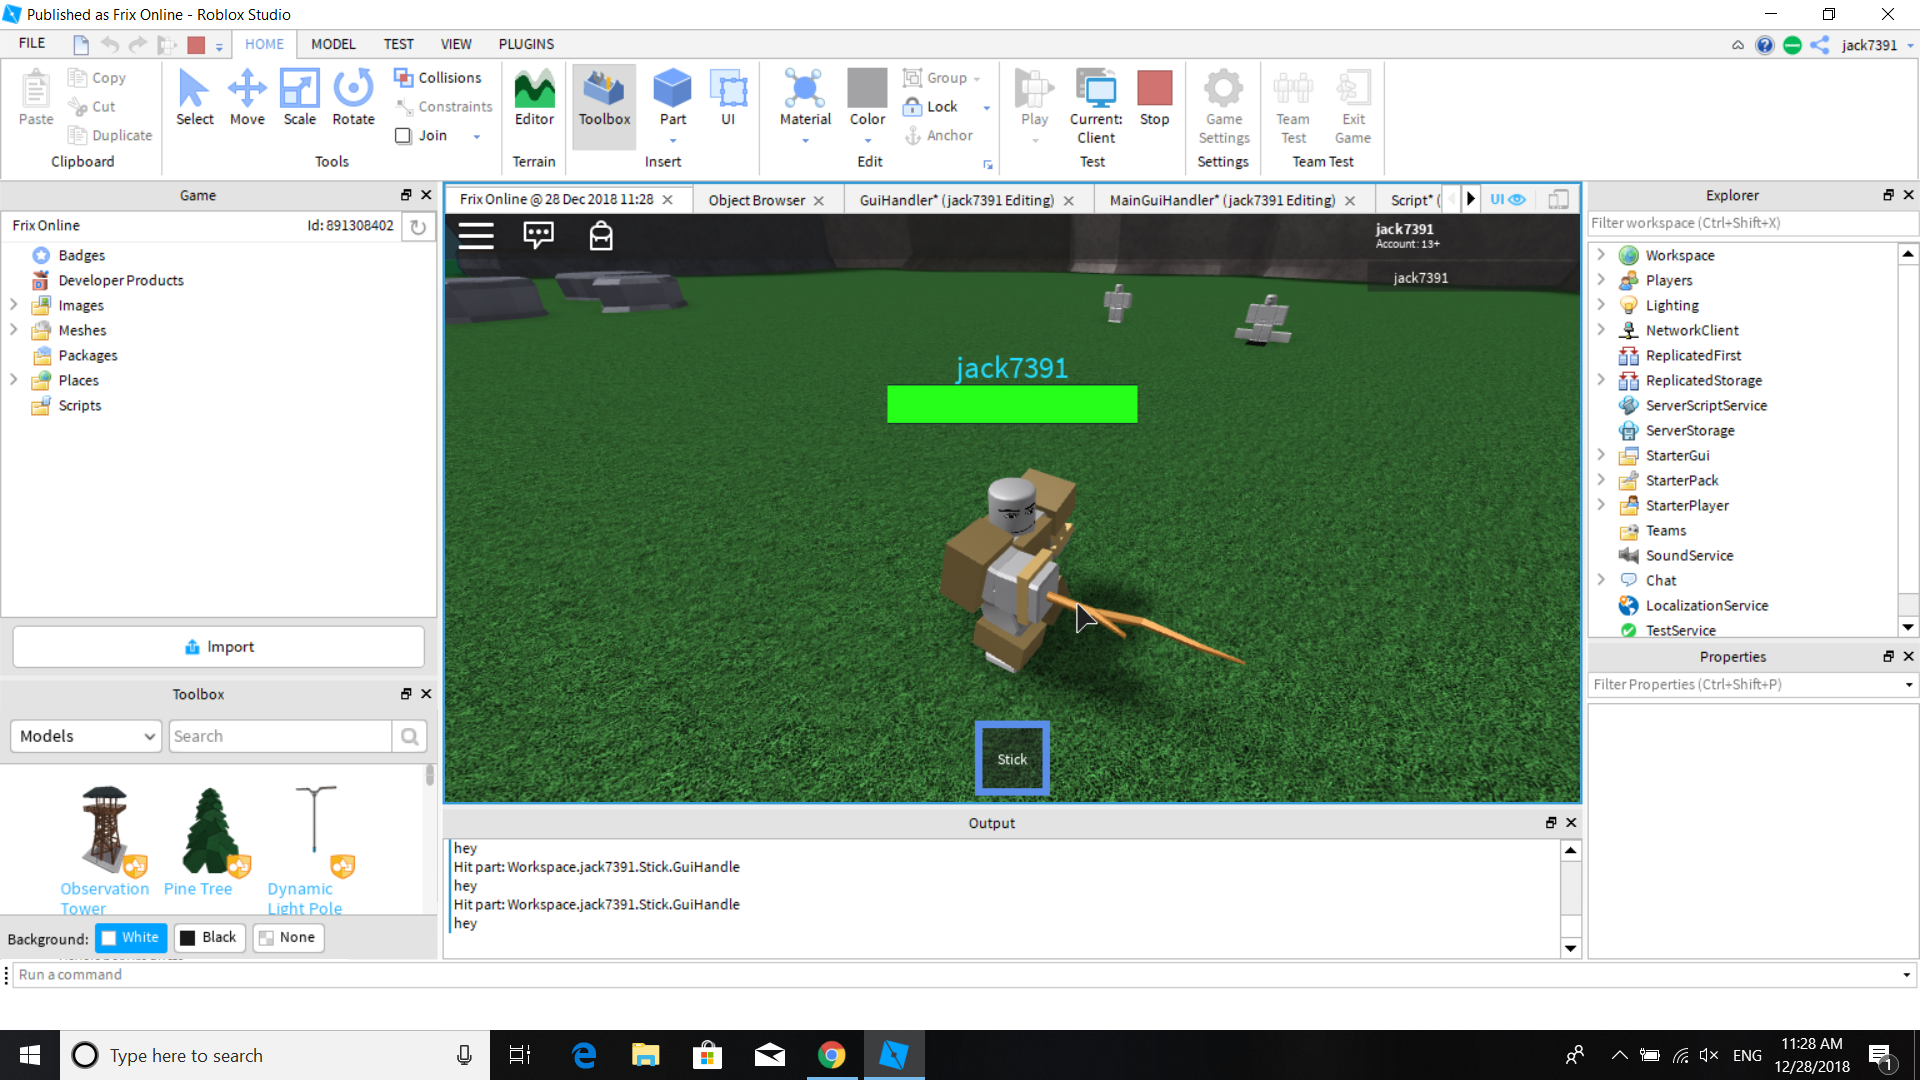Viewport: 1920px width, 1080px height.
Task: Click the Color swatch button
Action: pyautogui.click(x=867, y=90)
